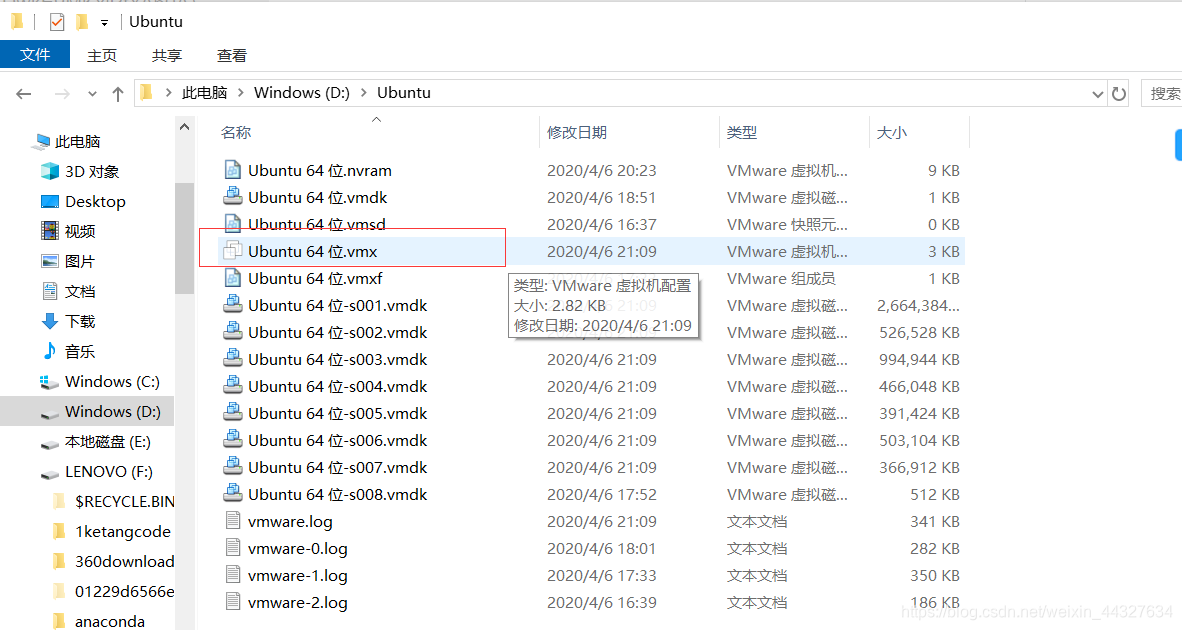1182x630 pixels.
Task: Click navigation pane scroll up arrow
Action: [x=184, y=127]
